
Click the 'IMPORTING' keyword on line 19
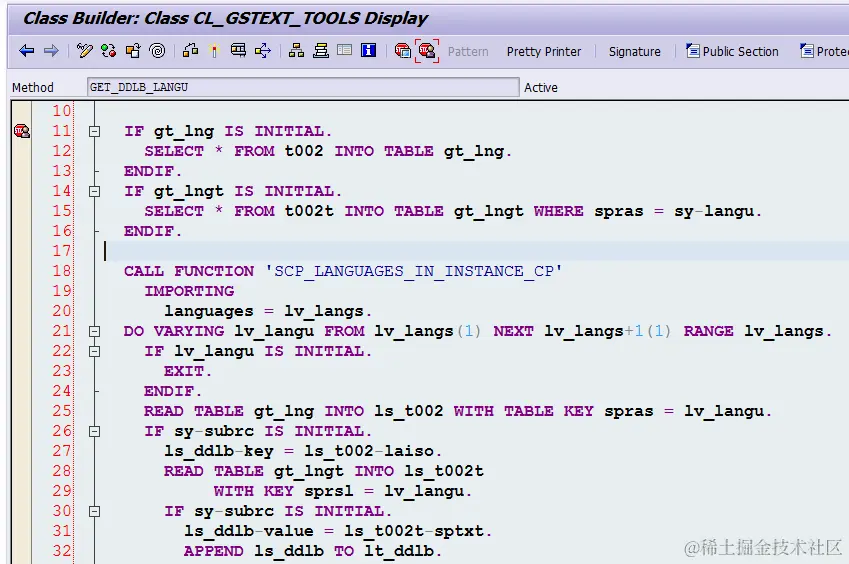[189, 291]
